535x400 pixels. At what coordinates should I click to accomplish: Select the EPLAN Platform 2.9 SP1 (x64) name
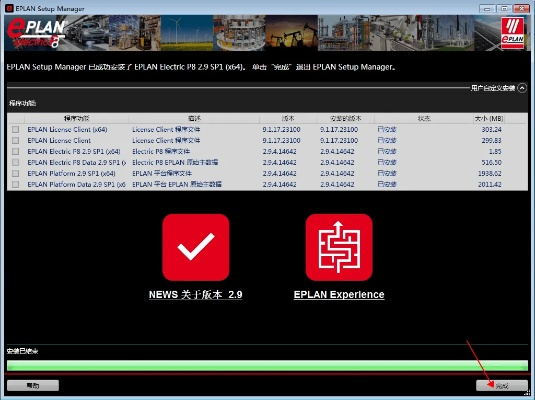[x=71, y=173]
